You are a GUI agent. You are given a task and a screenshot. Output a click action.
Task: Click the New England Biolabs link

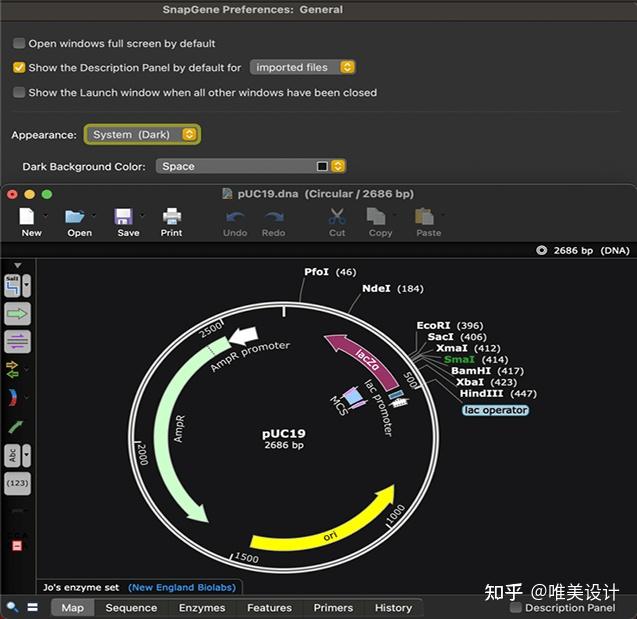[182, 587]
